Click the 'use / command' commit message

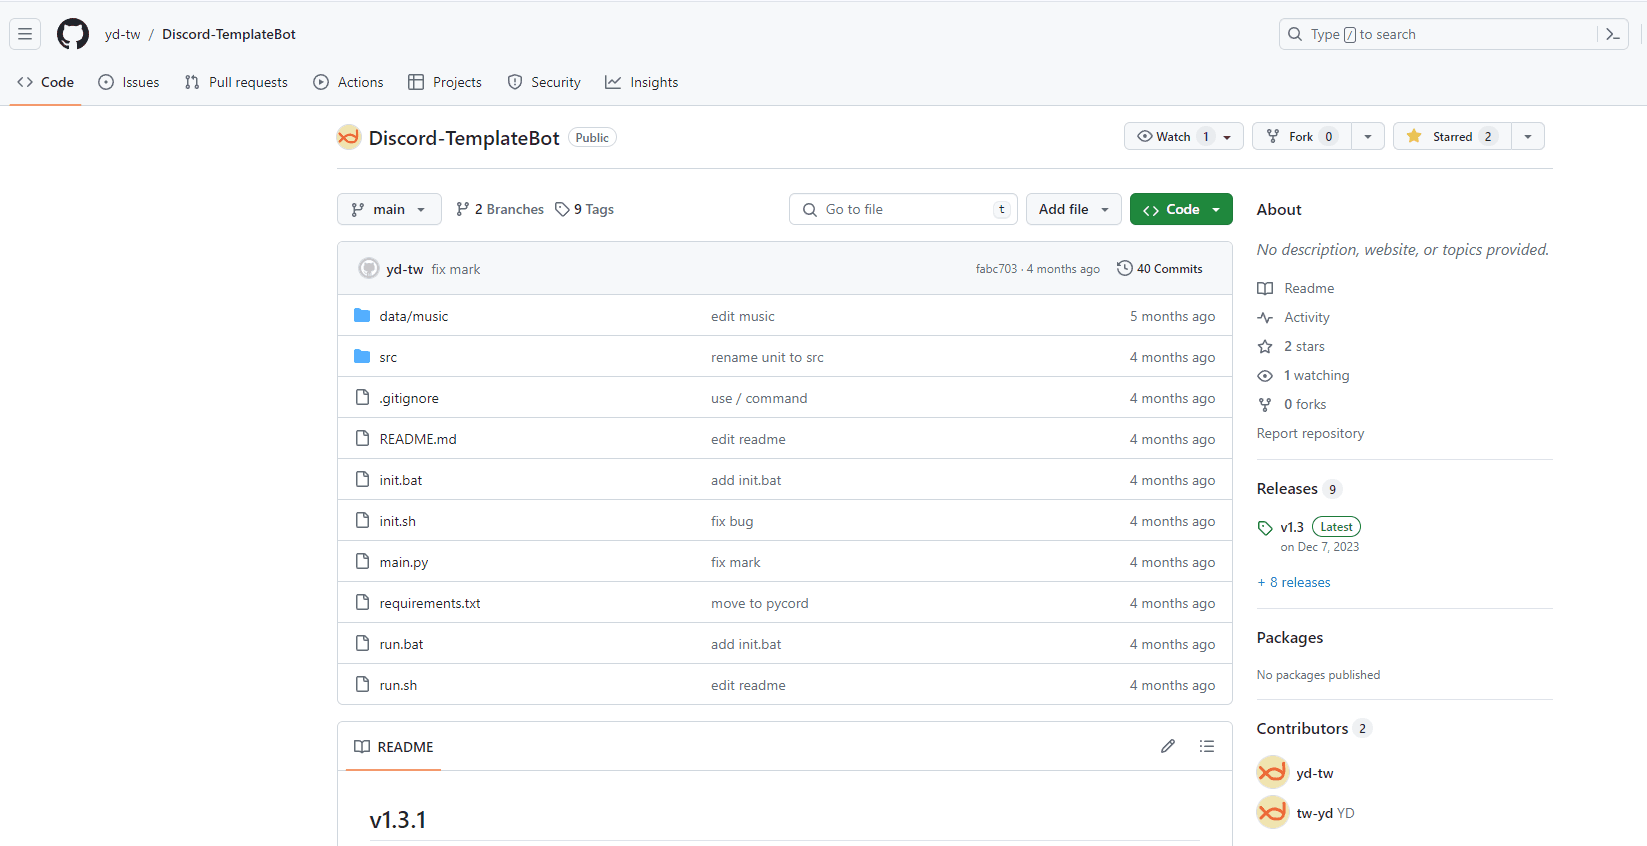tap(759, 398)
